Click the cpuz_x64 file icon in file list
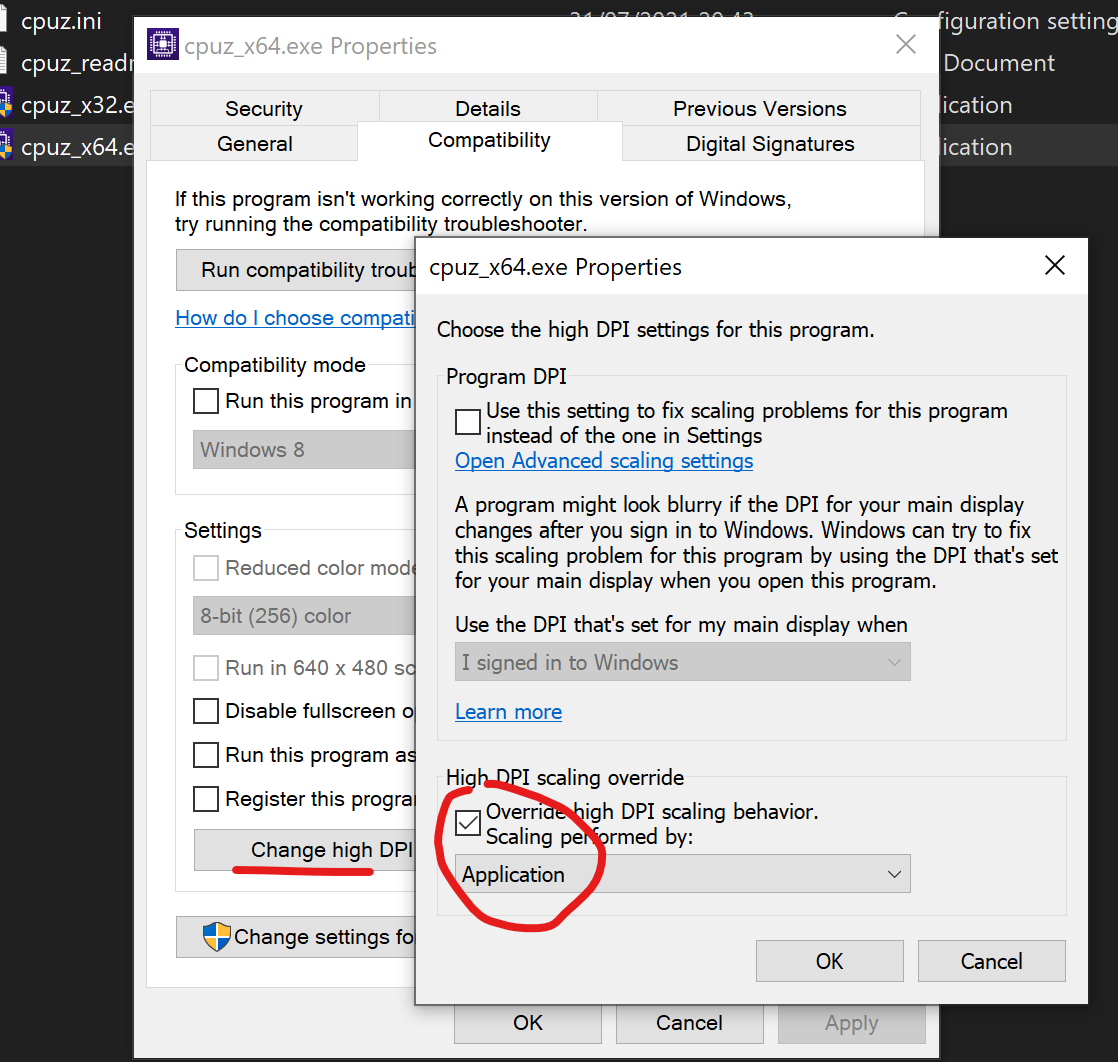 tap(6, 145)
